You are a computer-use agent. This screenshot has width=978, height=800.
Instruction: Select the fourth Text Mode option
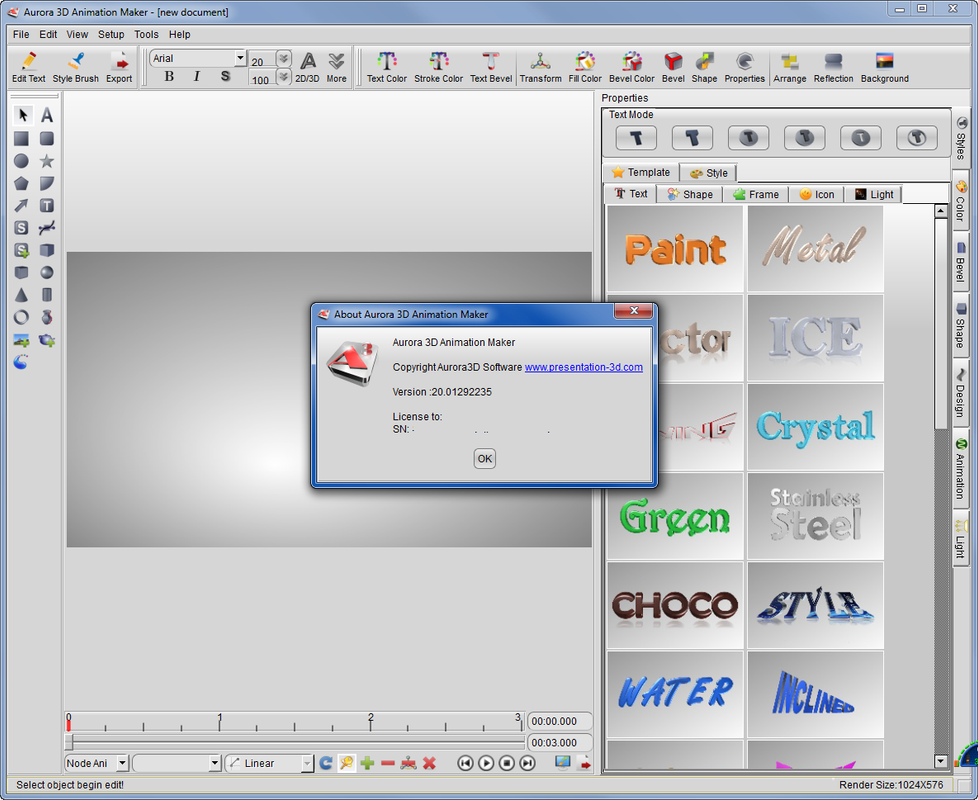coord(805,138)
